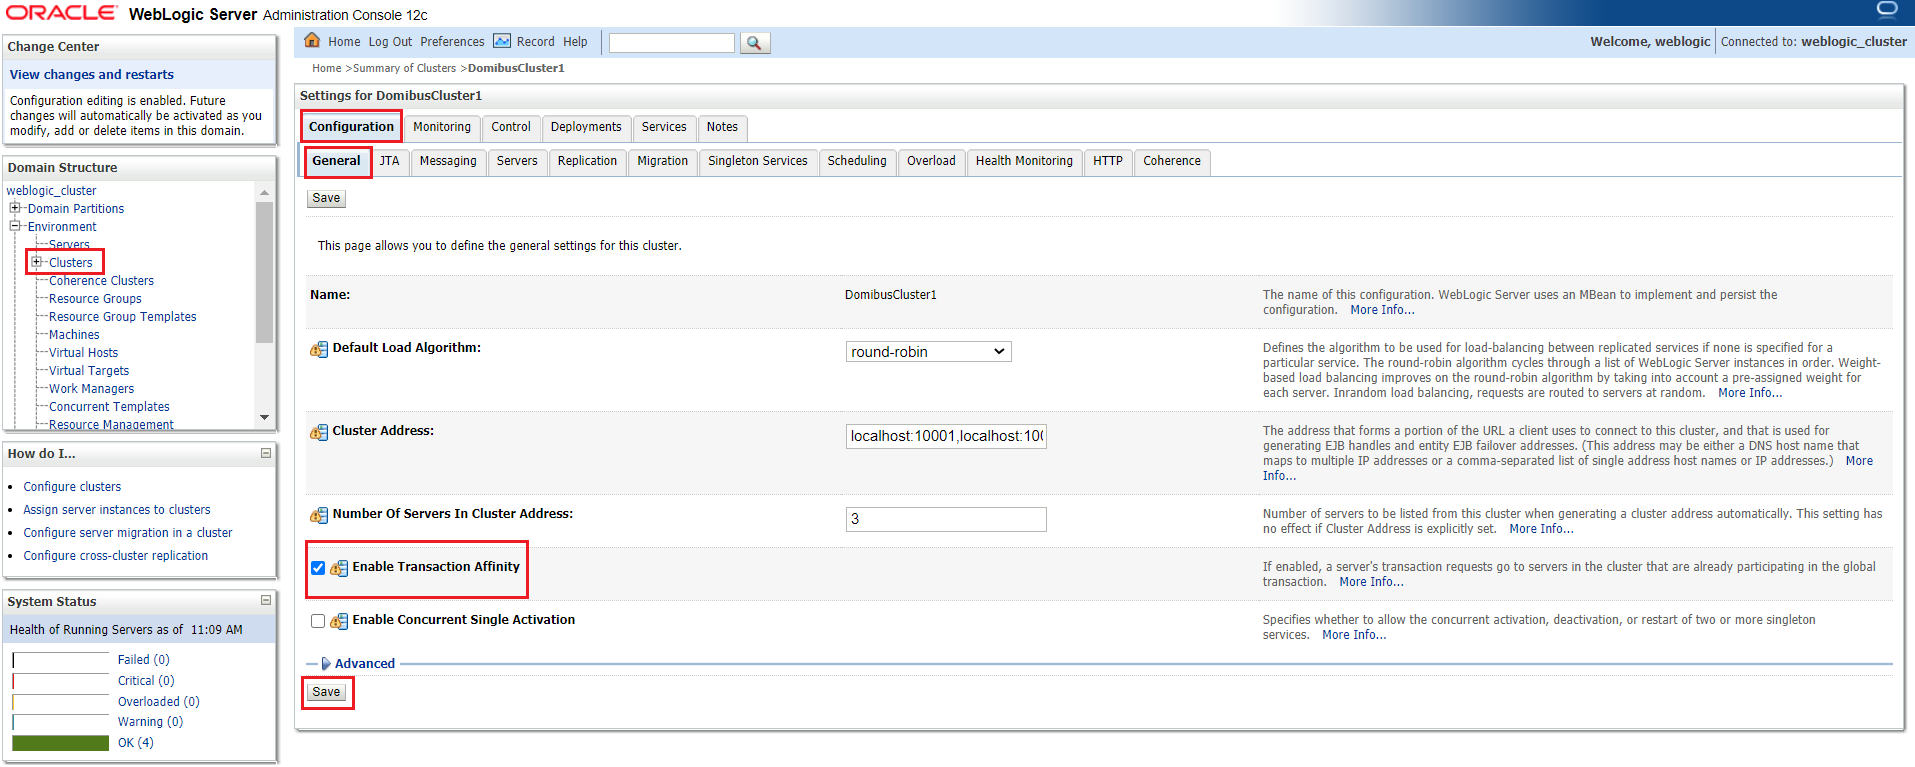Click weblogic_cluster domain root link
This screenshot has height=767, width=1915.
point(51,191)
